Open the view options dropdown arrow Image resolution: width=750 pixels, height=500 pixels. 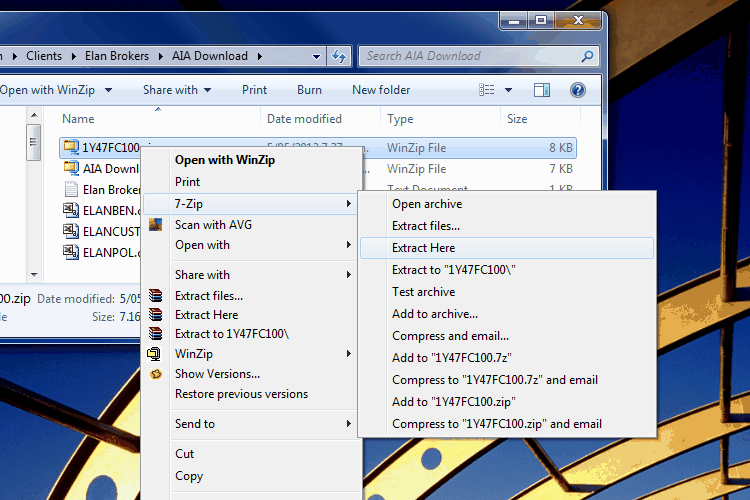(x=508, y=90)
